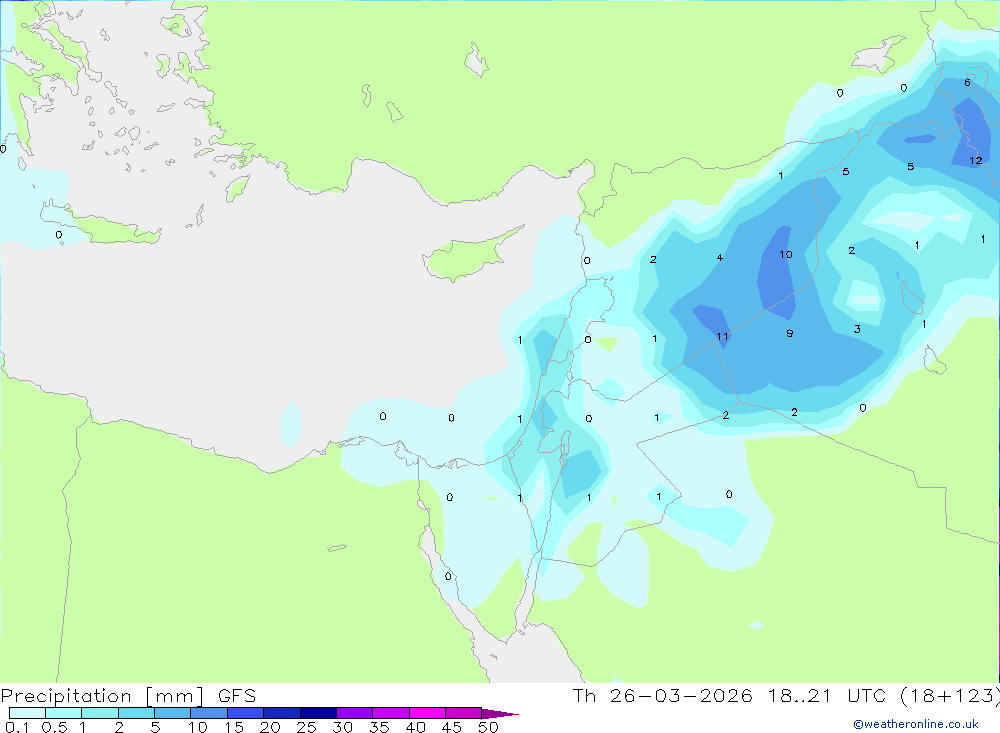
Task: Click the 45–50 mm legend color box
Action: [x=464, y=713]
